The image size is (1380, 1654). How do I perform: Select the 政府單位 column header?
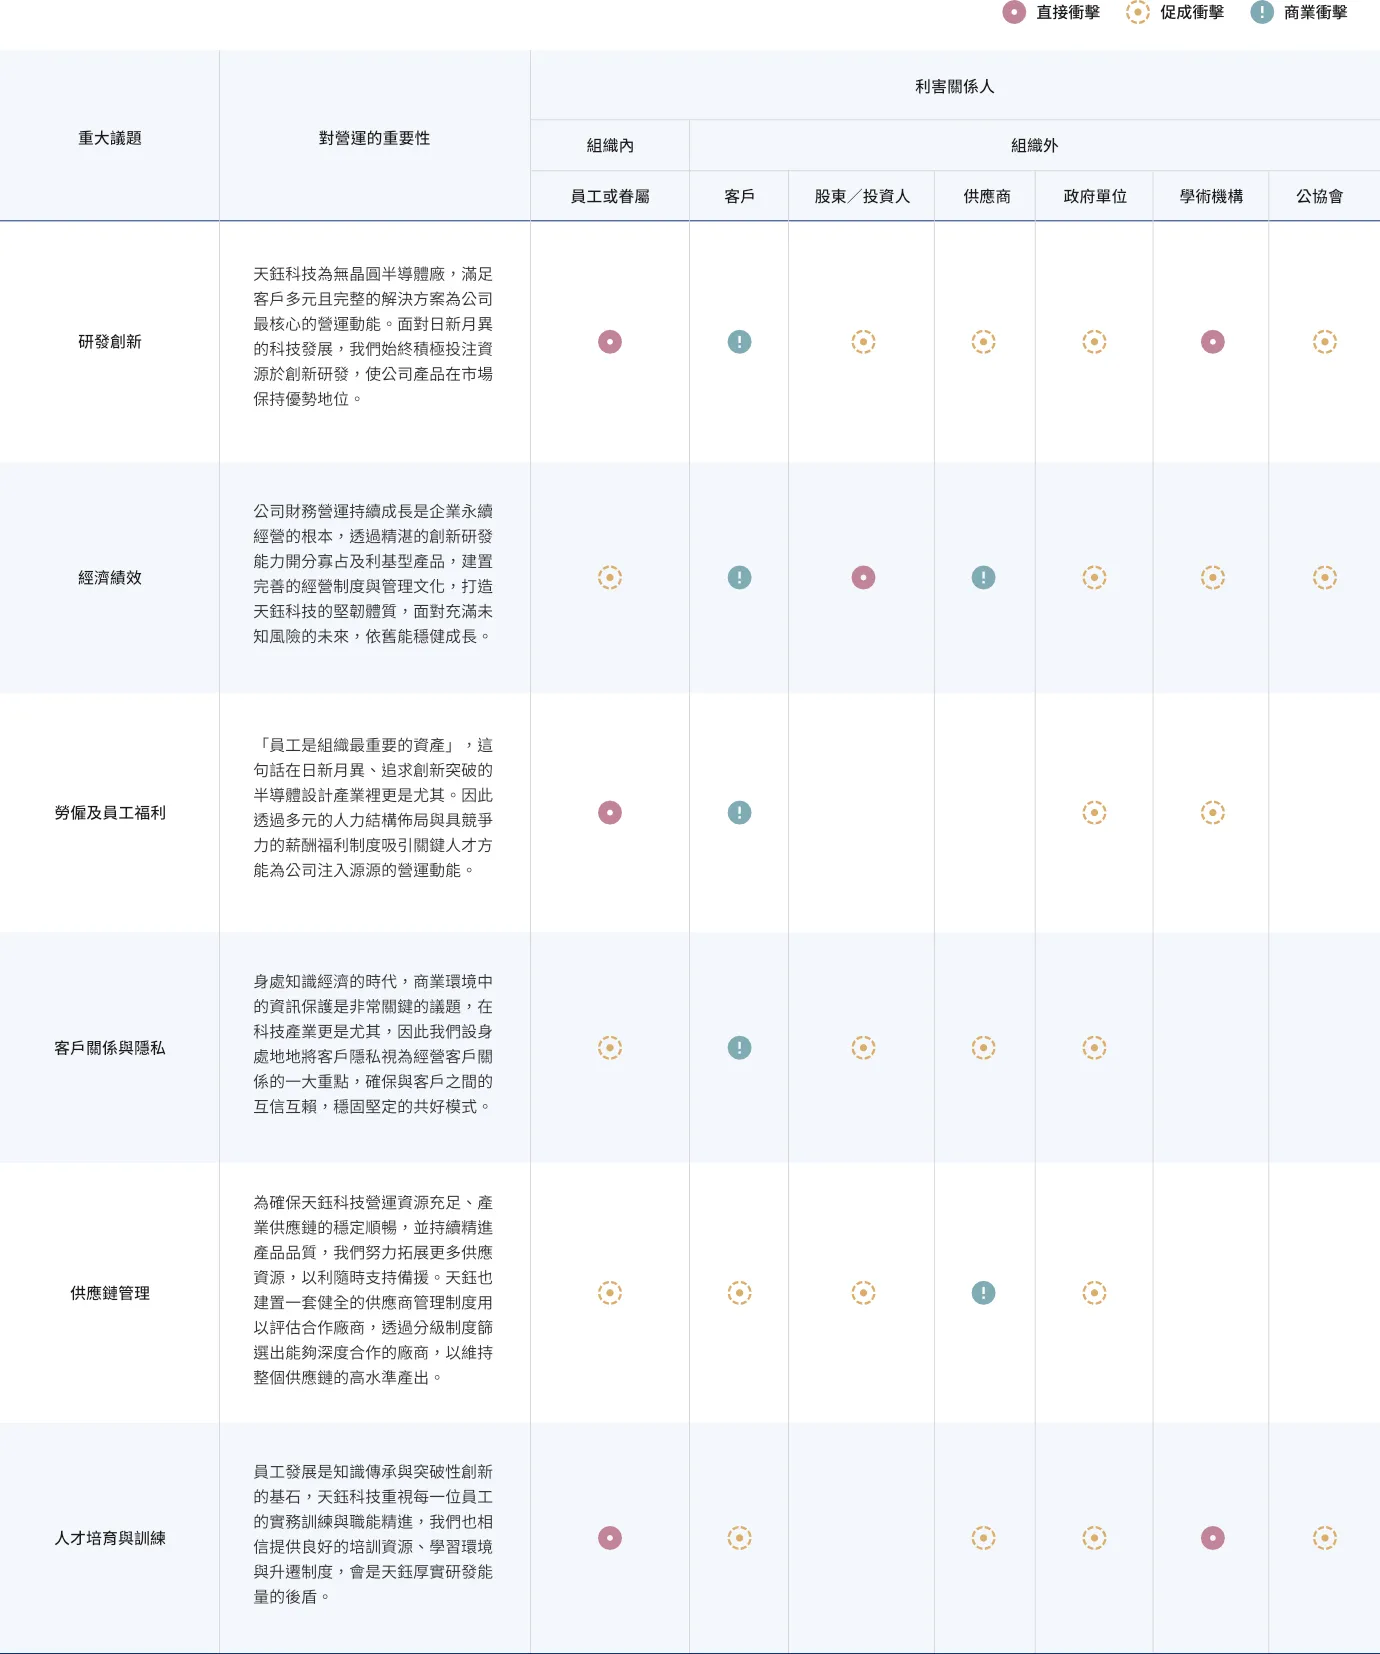(x=1095, y=196)
